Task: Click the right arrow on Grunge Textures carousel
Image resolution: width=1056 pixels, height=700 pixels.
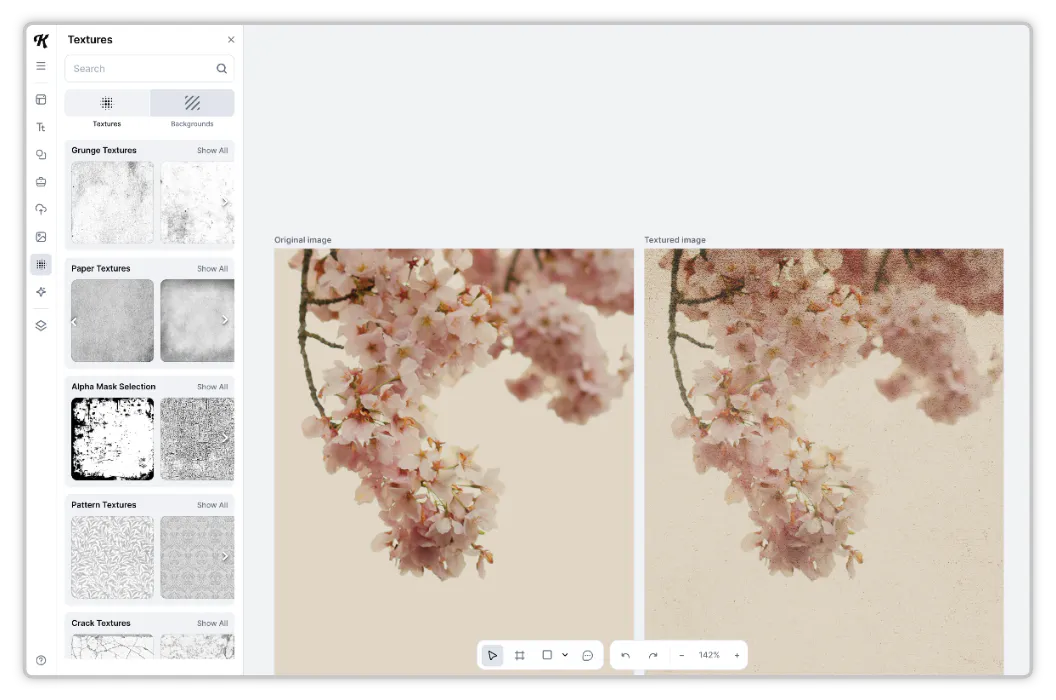Action: (x=227, y=203)
